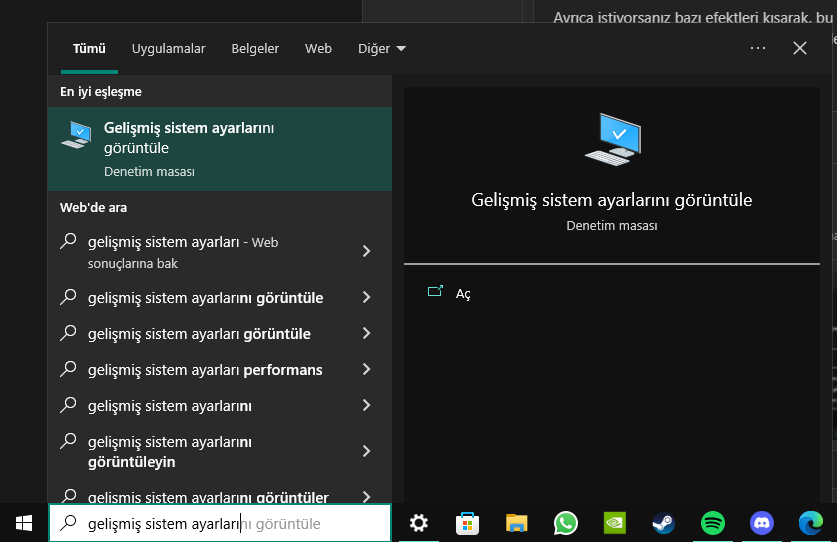Viewport: 837px width, 542px height.
Task: Expand arrow for 'görüntüleyin' suggestion
Action: point(366,451)
